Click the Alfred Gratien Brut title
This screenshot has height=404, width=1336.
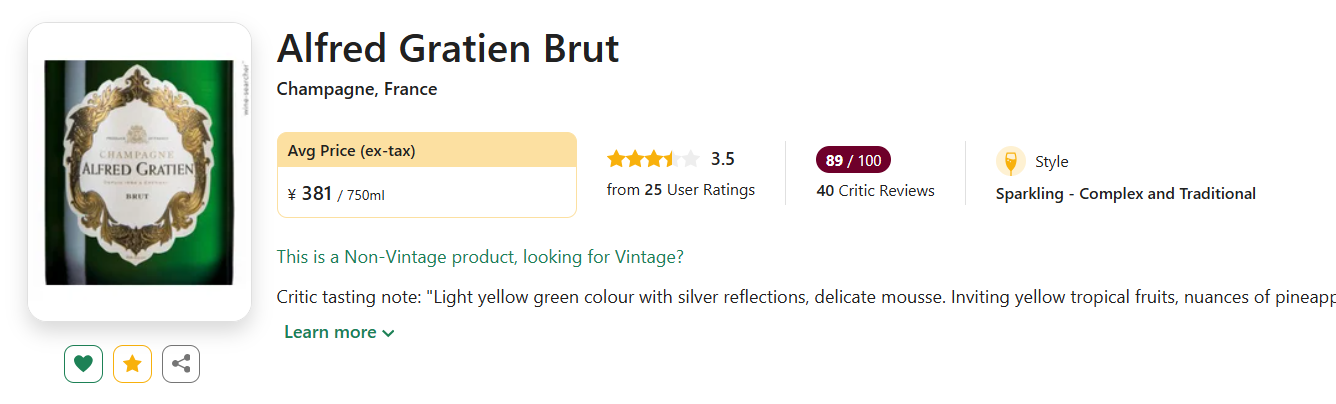(x=448, y=48)
